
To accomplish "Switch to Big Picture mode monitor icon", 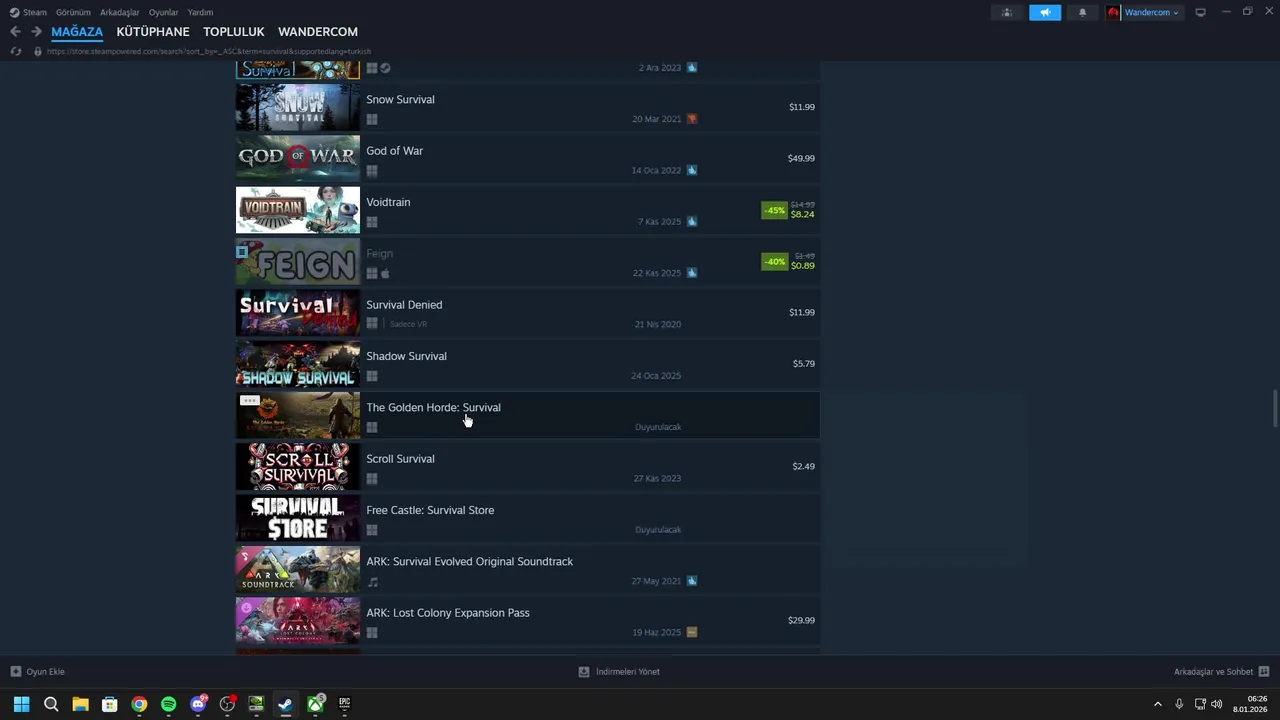I will point(1200,12).
